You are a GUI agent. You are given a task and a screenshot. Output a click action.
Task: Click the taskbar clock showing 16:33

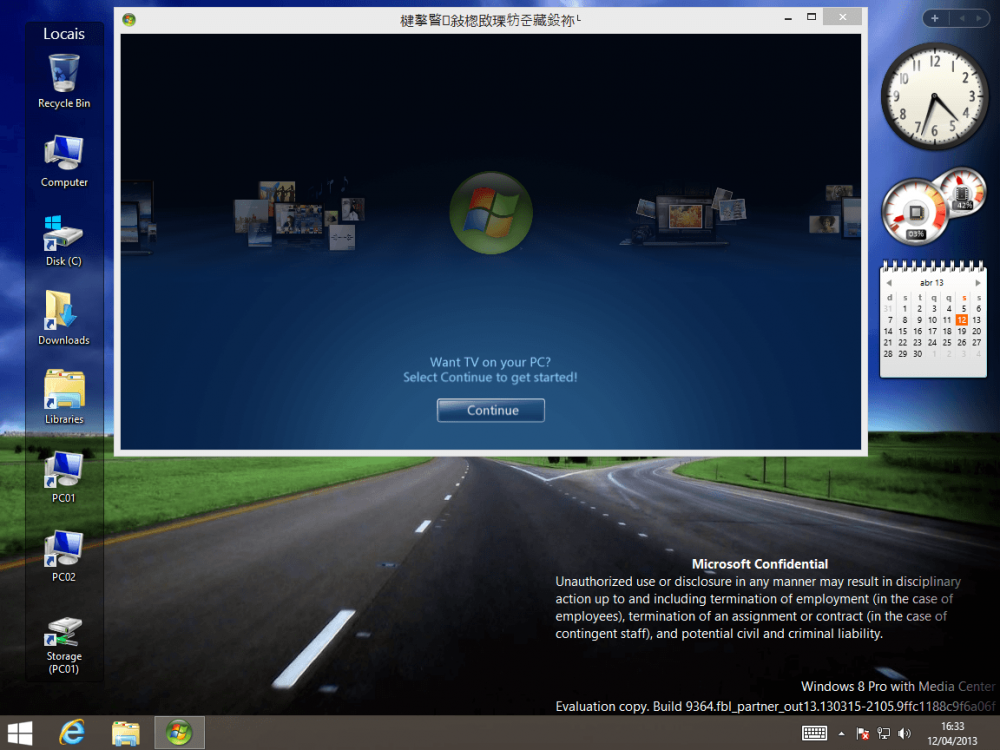coord(952,733)
